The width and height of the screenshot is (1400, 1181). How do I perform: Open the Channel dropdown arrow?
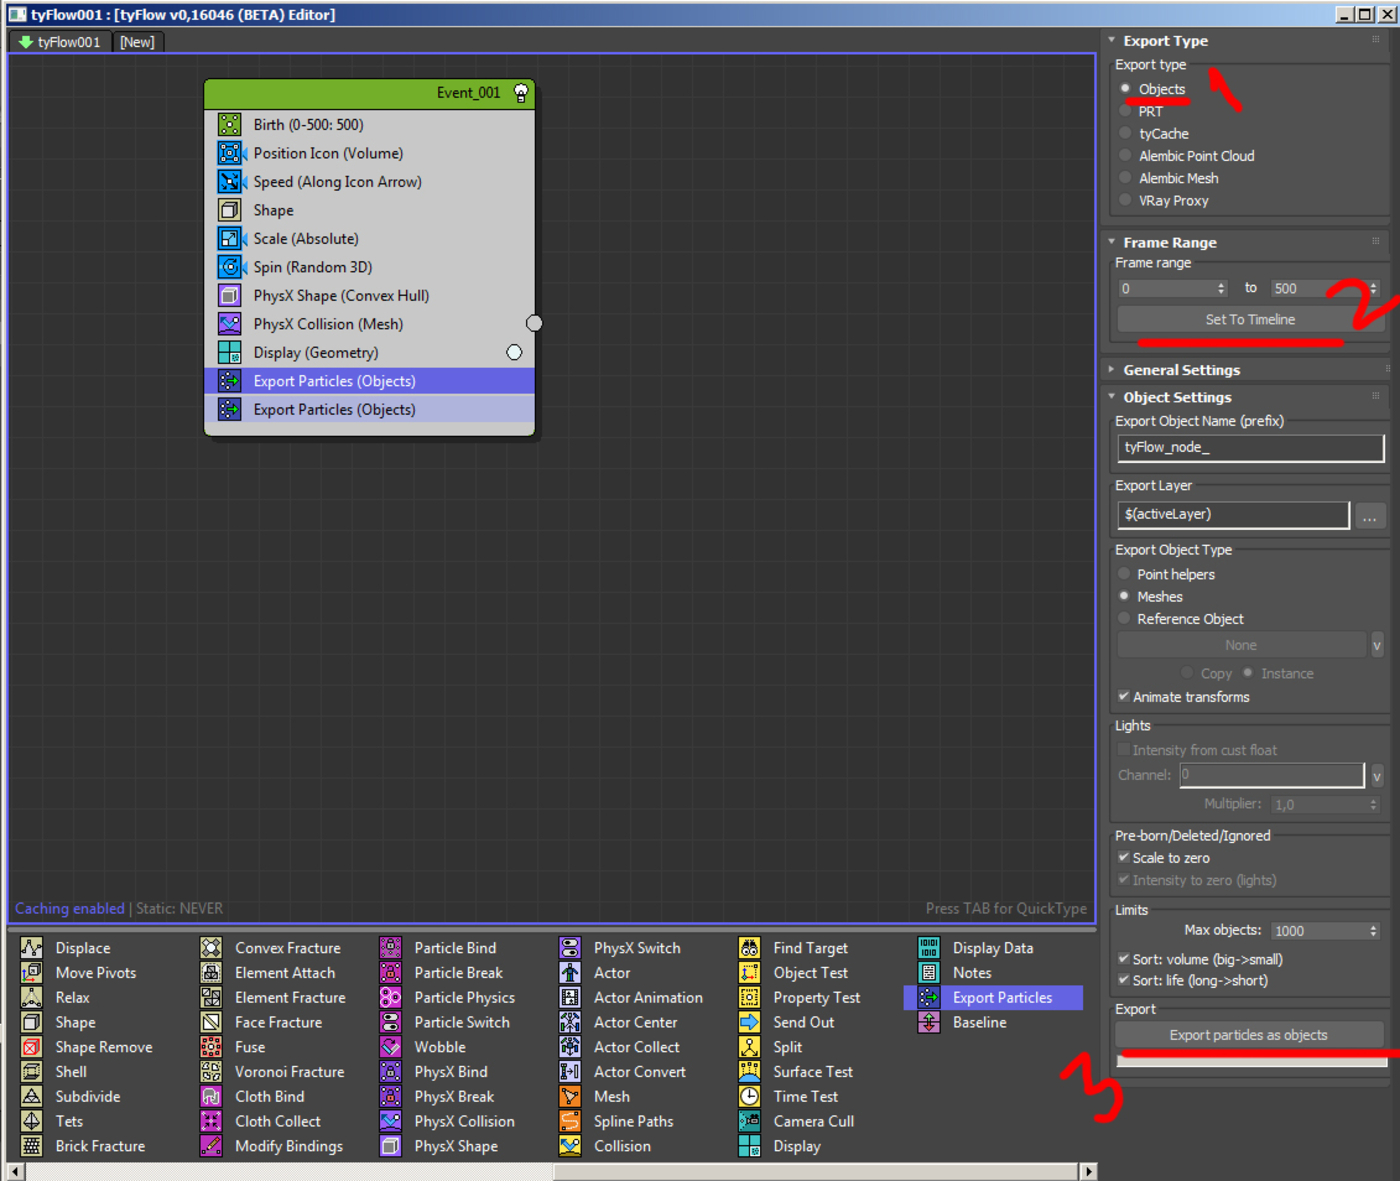tap(1377, 775)
